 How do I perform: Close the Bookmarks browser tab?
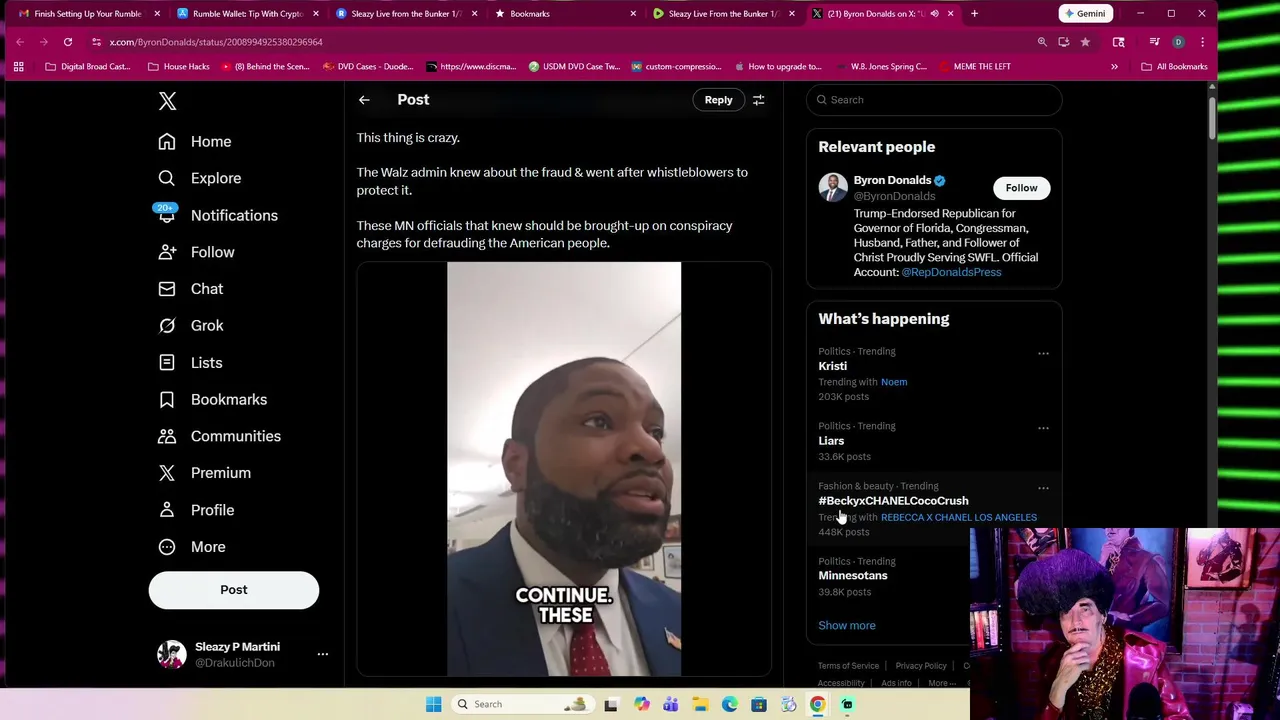(x=633, y=14)
